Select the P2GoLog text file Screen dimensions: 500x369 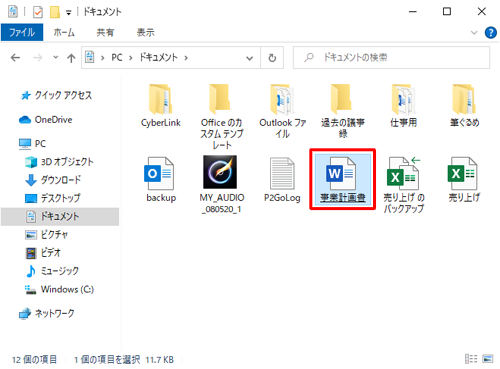[x=282, y=180]
